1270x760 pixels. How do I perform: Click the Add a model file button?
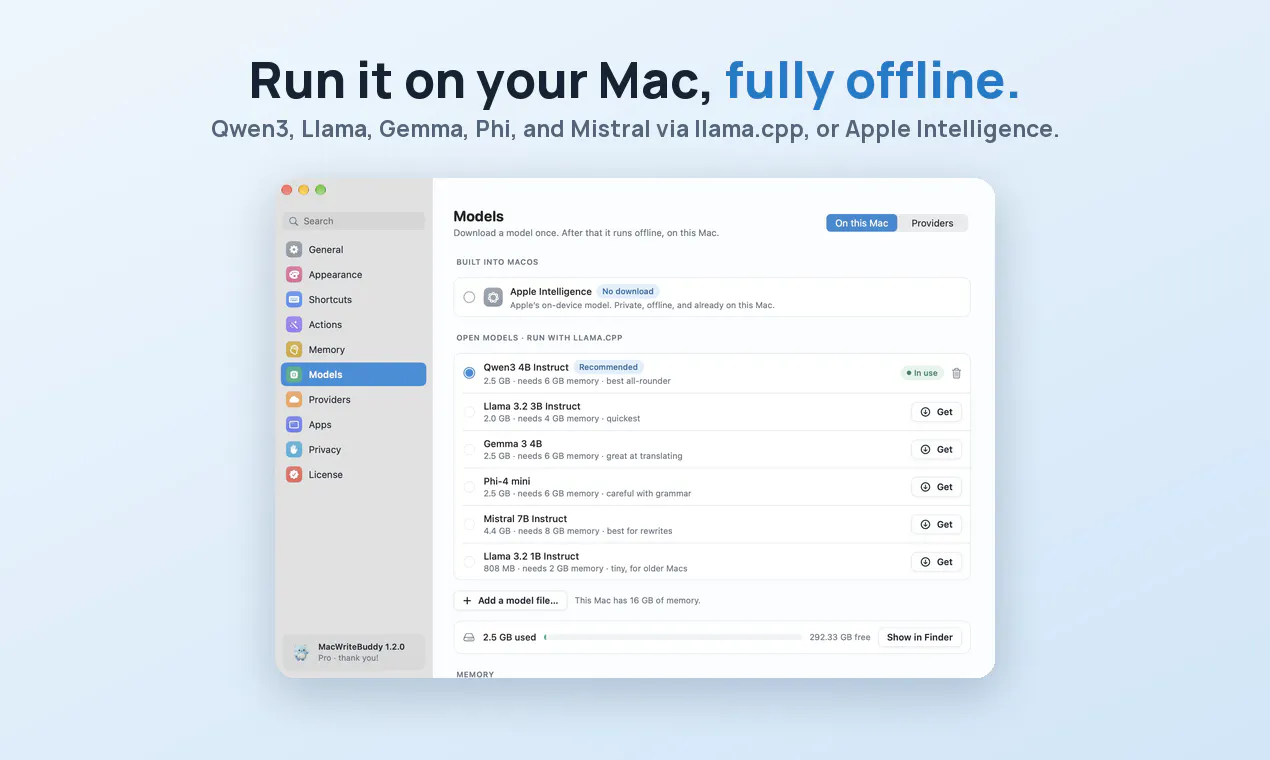coord(510,601)
